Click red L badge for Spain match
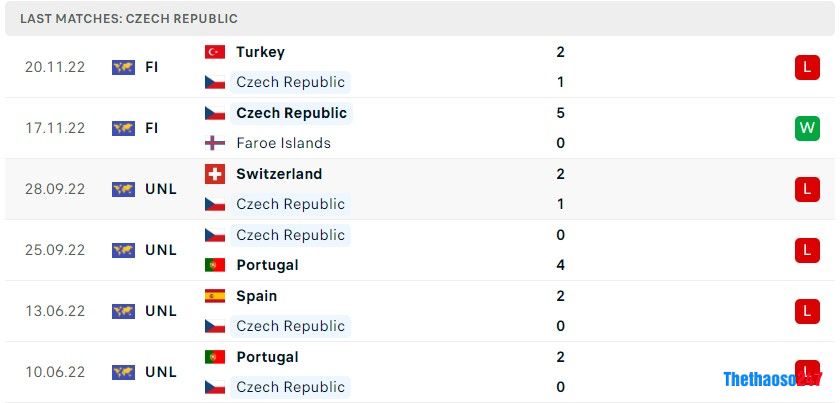This screenshot has height=403, width=840. 807,311
